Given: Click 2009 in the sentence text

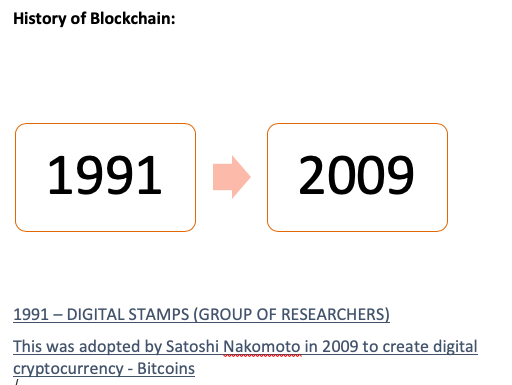Looking at the screenshot, I should pyautogui.click(x=340, y=347).
